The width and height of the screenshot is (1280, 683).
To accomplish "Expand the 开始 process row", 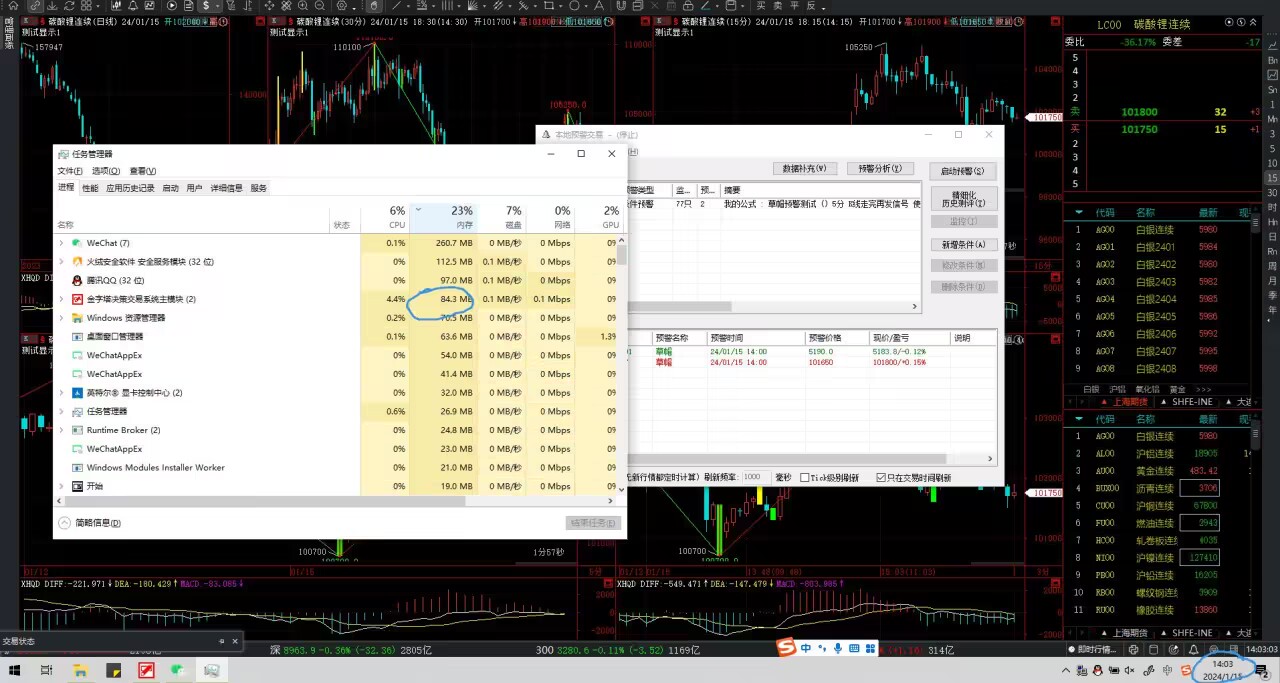I will click(x=61, y=486).
